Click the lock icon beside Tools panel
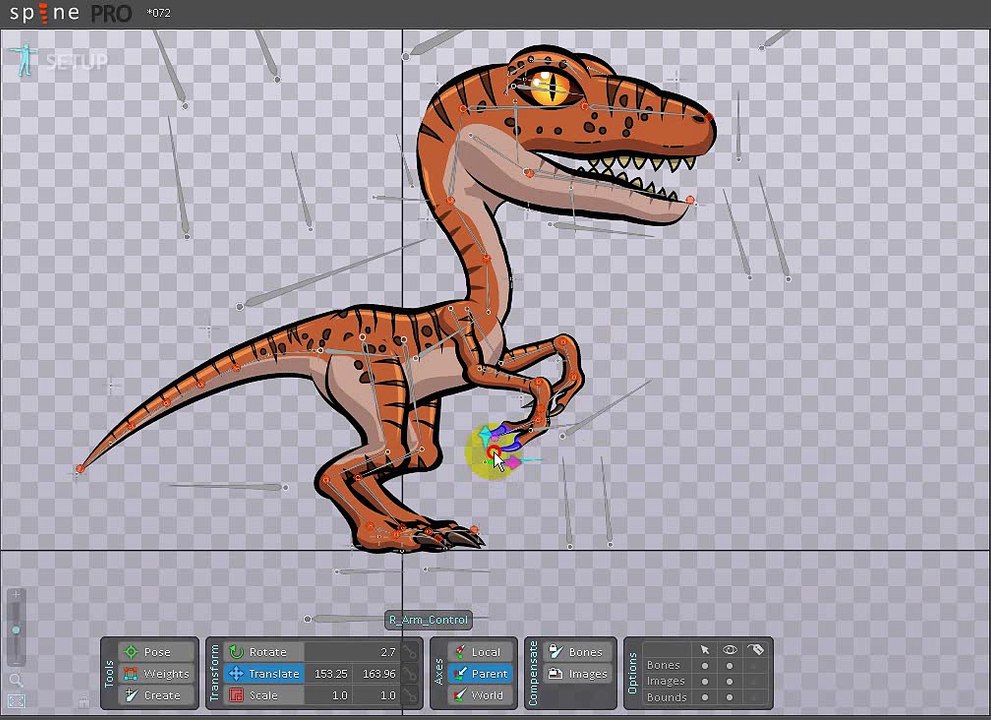Screen dimensions: 991x720 pyautogui.click(x=83, y=700)
